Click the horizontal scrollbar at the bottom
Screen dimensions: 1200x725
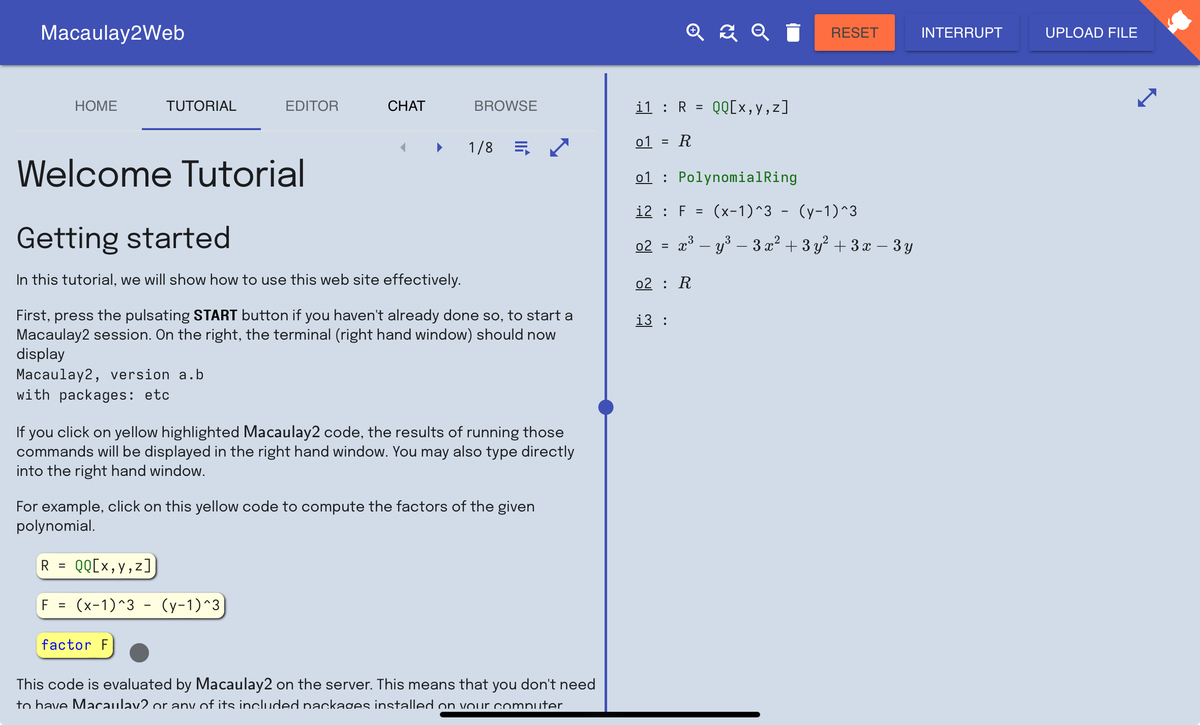(x=598, y=714)
